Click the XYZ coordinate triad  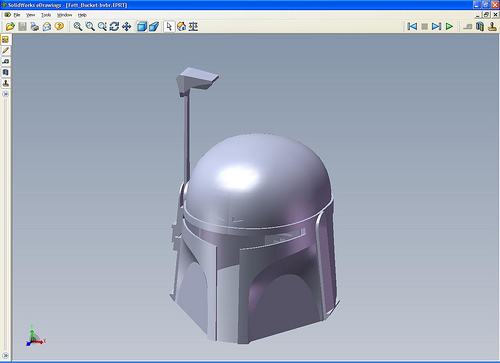(35, 336)
